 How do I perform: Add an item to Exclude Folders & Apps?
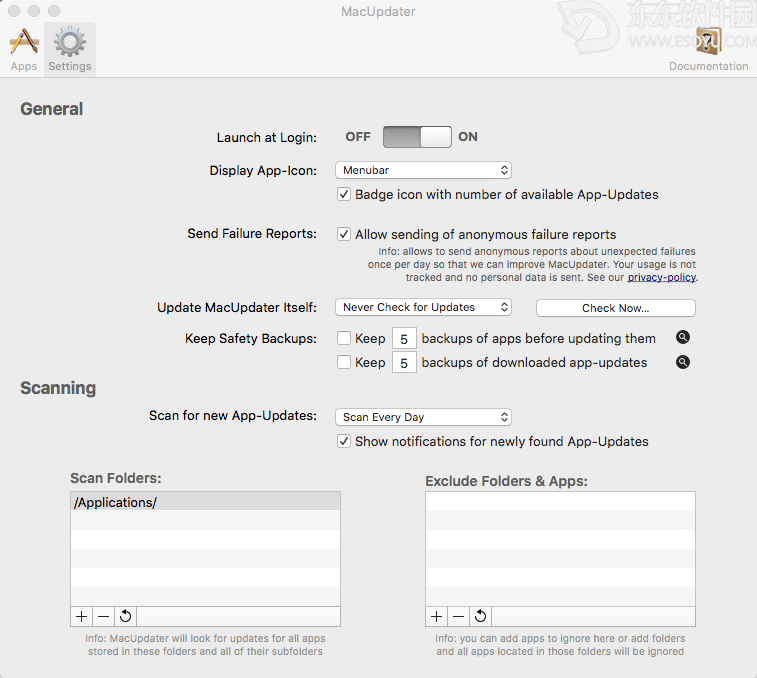[x=436, y=617]
